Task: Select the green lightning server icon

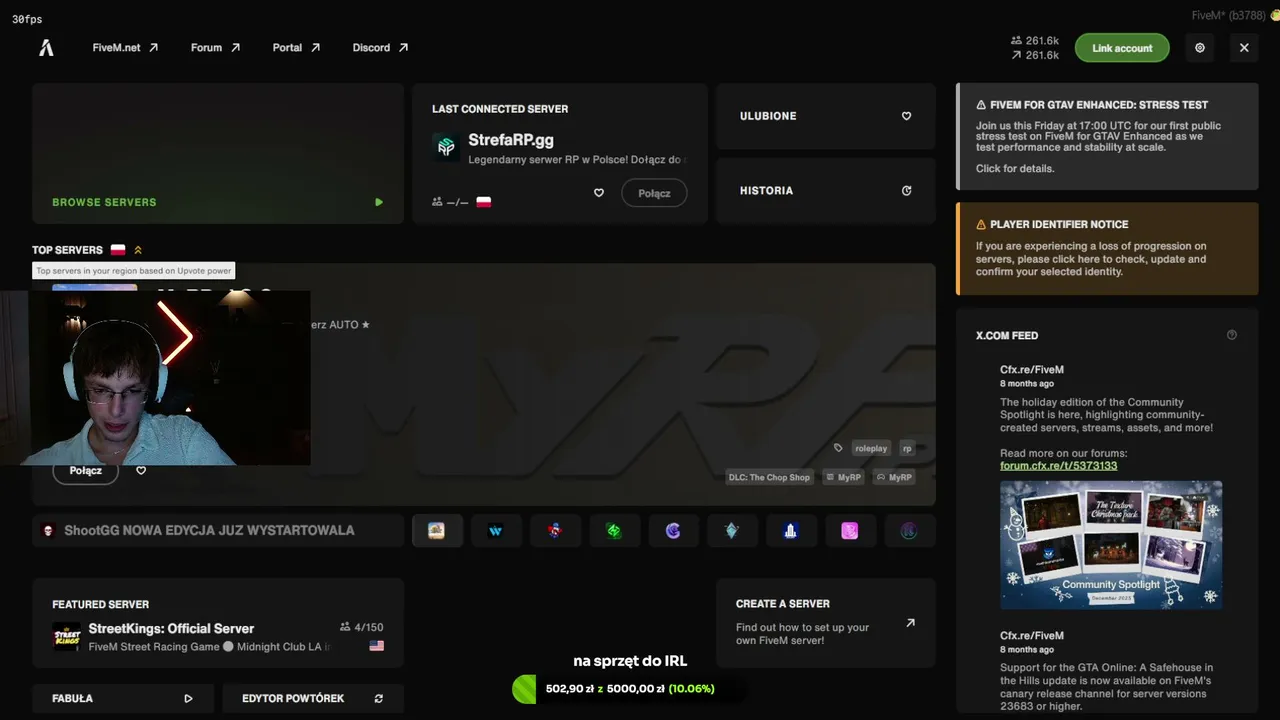Action: (x=614, y=531)
